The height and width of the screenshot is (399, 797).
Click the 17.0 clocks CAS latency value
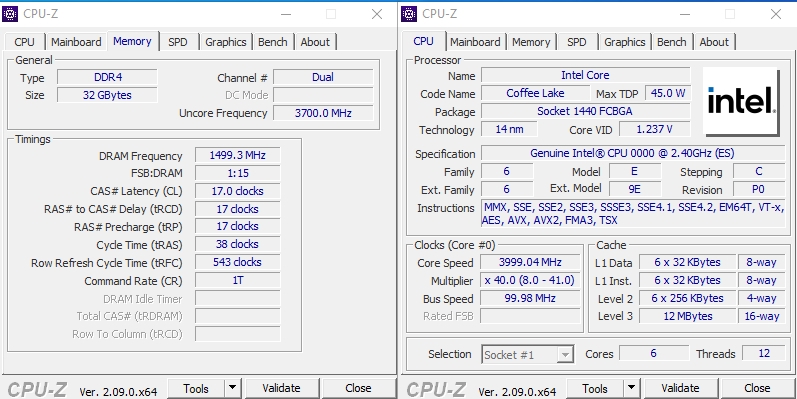[237, 191]
